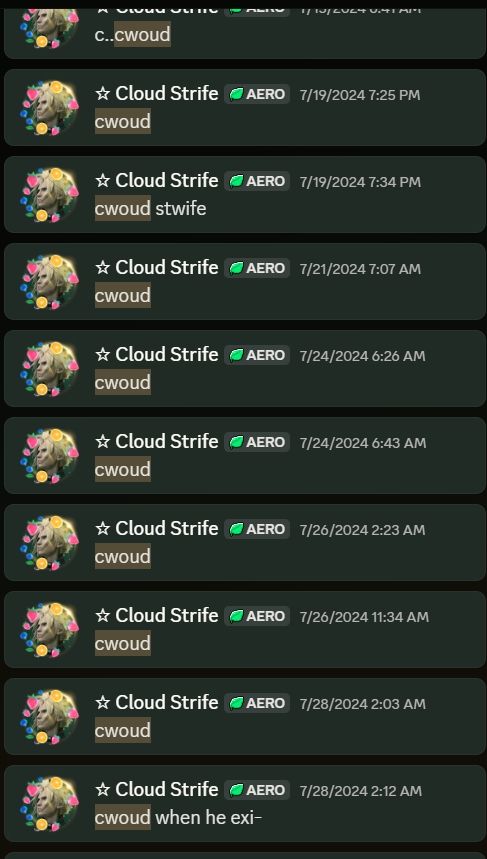Click the highlighted 'cwoud' text at 7/28/2024 2:03 AM
Viewport: 487px width, 859px height.
pyautogui.click(x=123, y=730)
